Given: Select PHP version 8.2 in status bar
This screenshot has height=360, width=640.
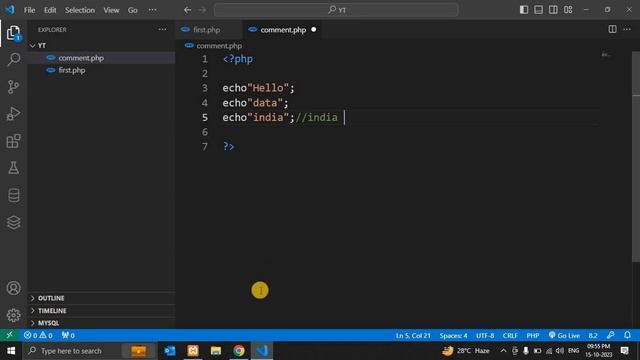Looking at the screenshot, I should coord(593,336).
